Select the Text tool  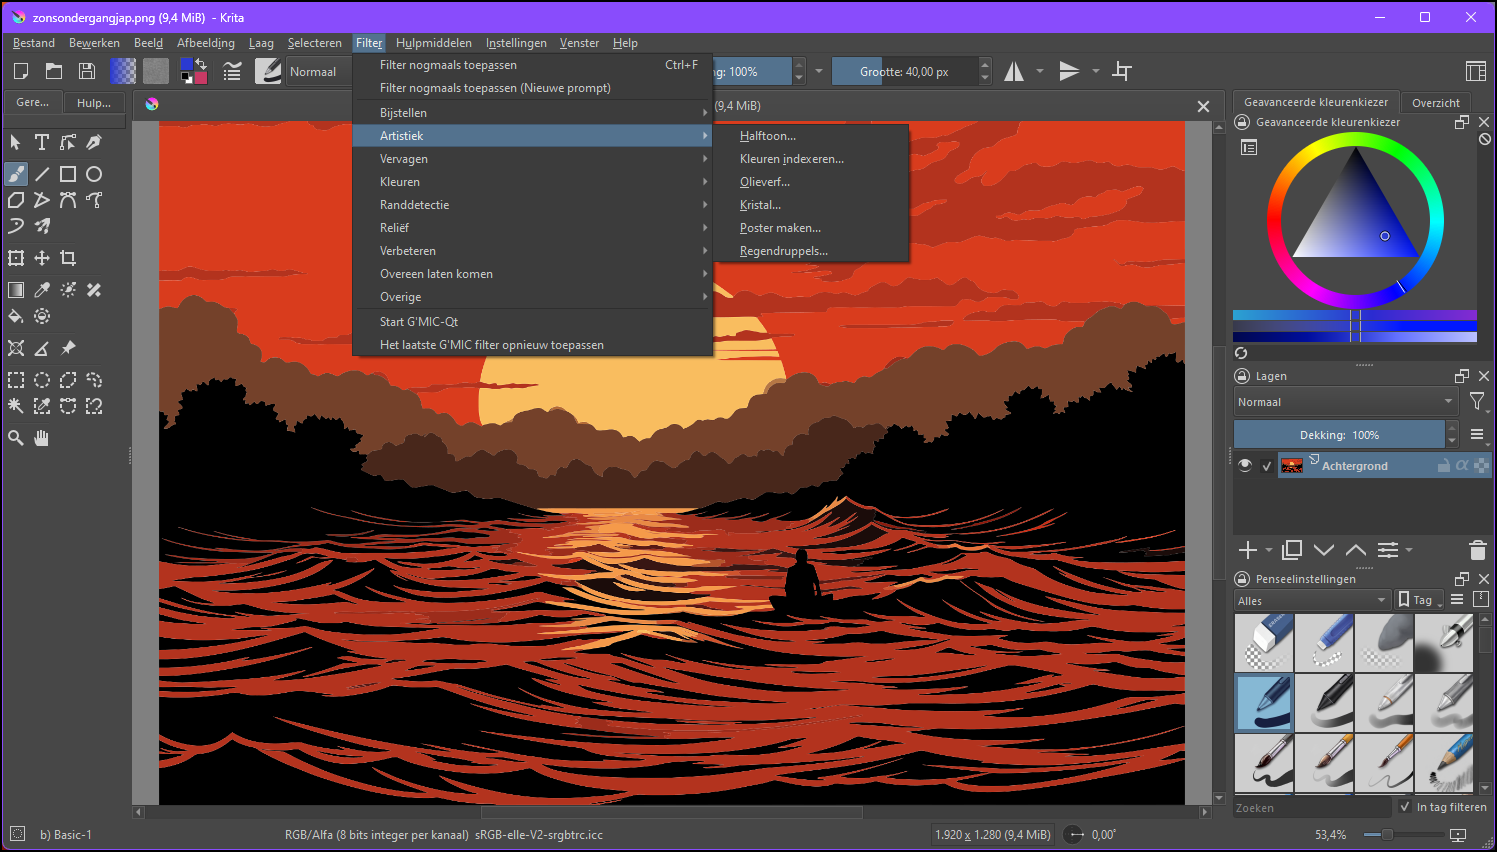coord(41,142)
